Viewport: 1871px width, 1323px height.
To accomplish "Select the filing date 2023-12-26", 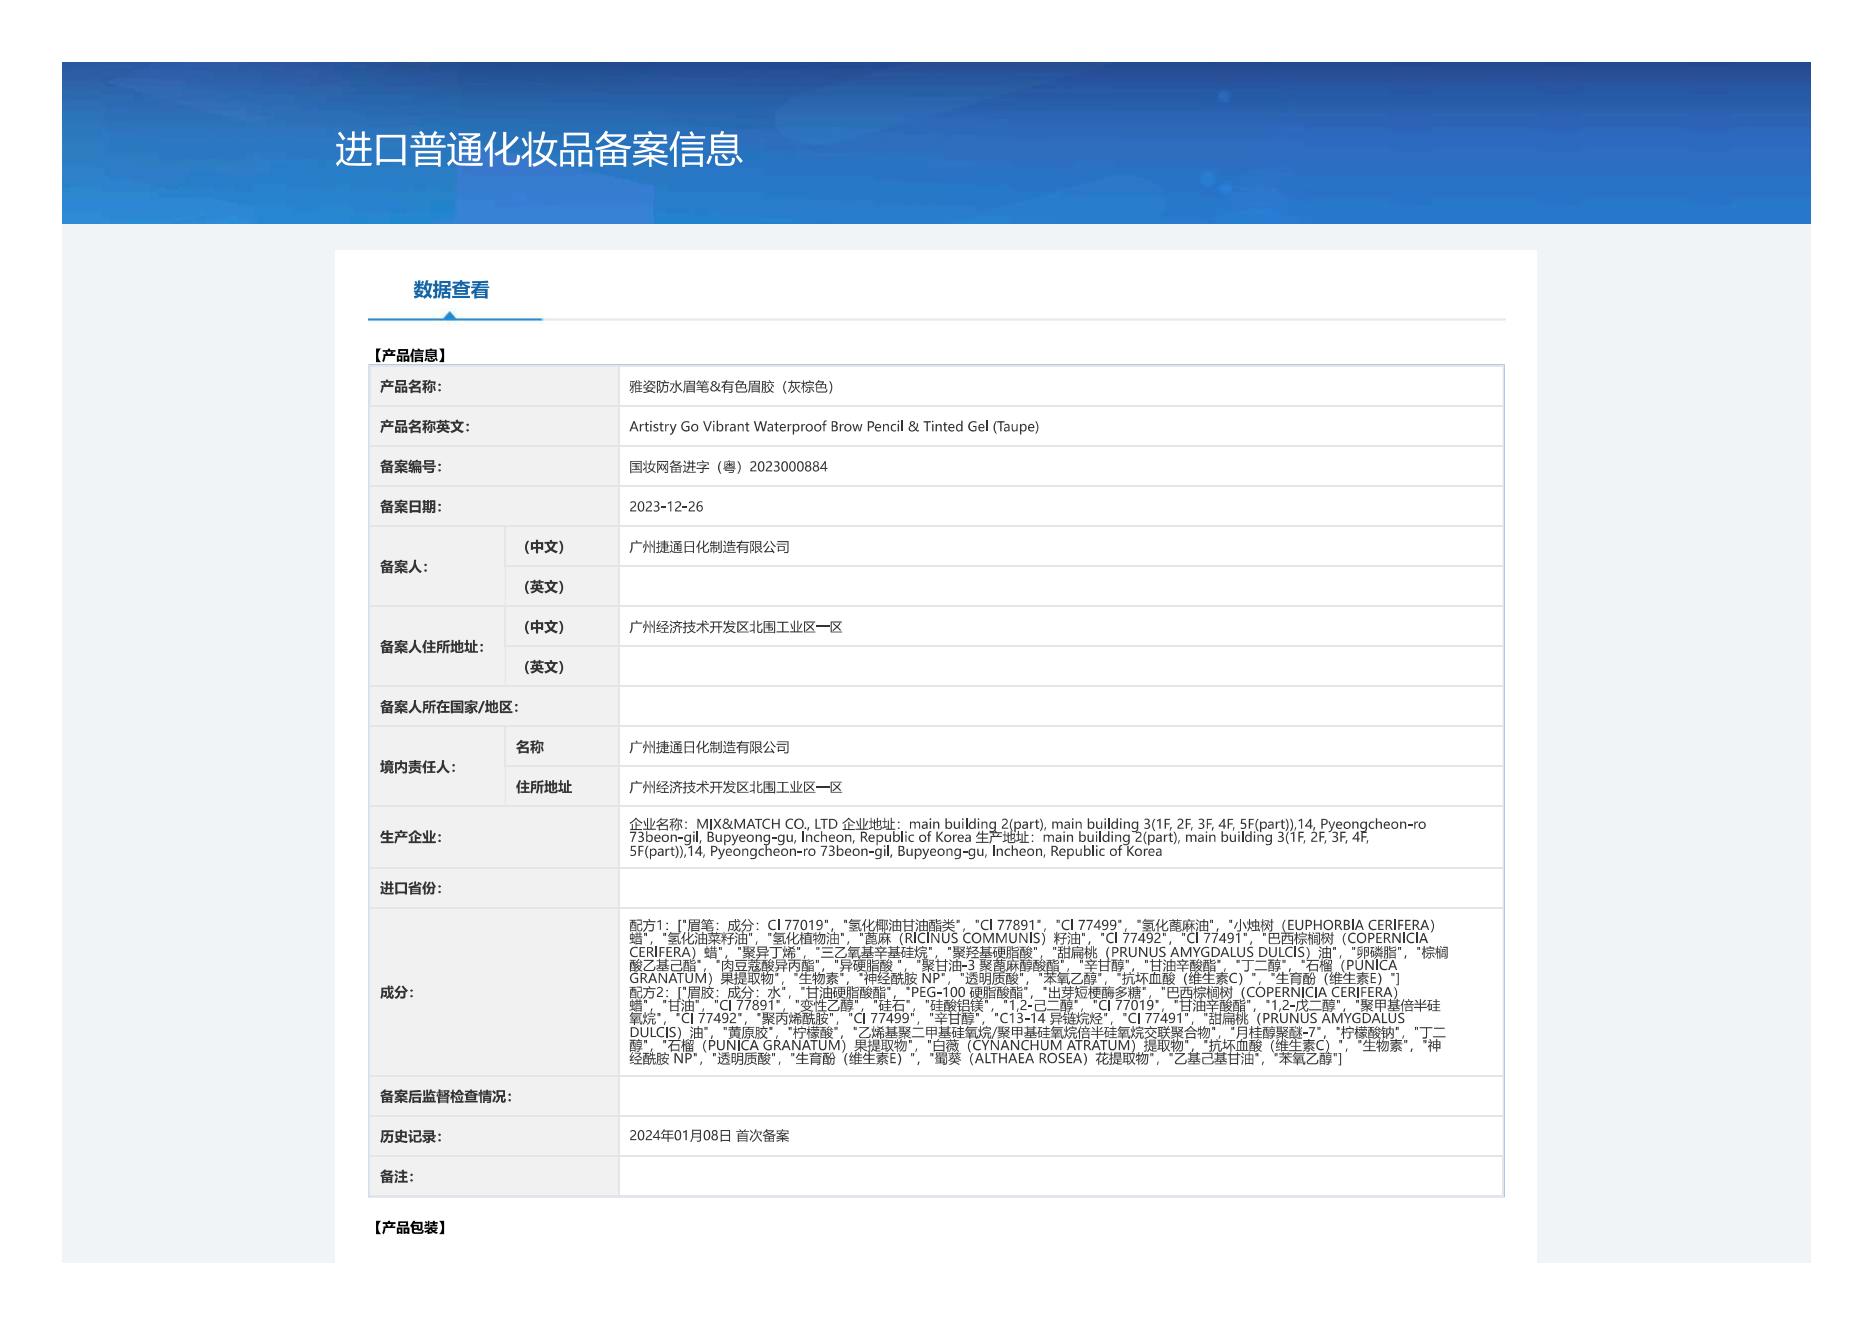I will 666,507.
